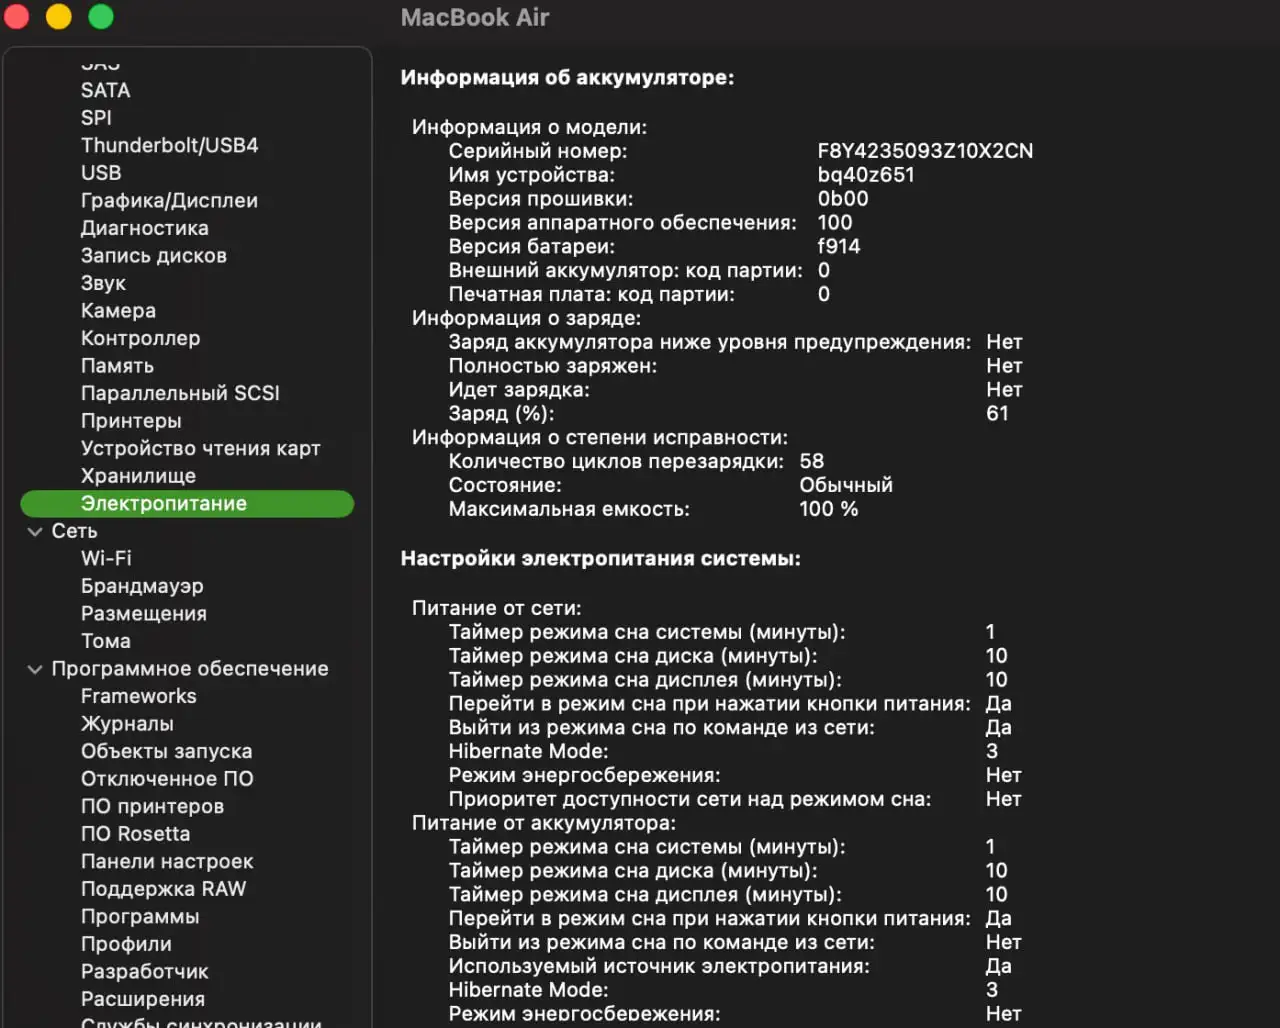Screen dimensions: 1280x1028
Task: Open the Wi-Fi network section
Action: click(106, 558)
